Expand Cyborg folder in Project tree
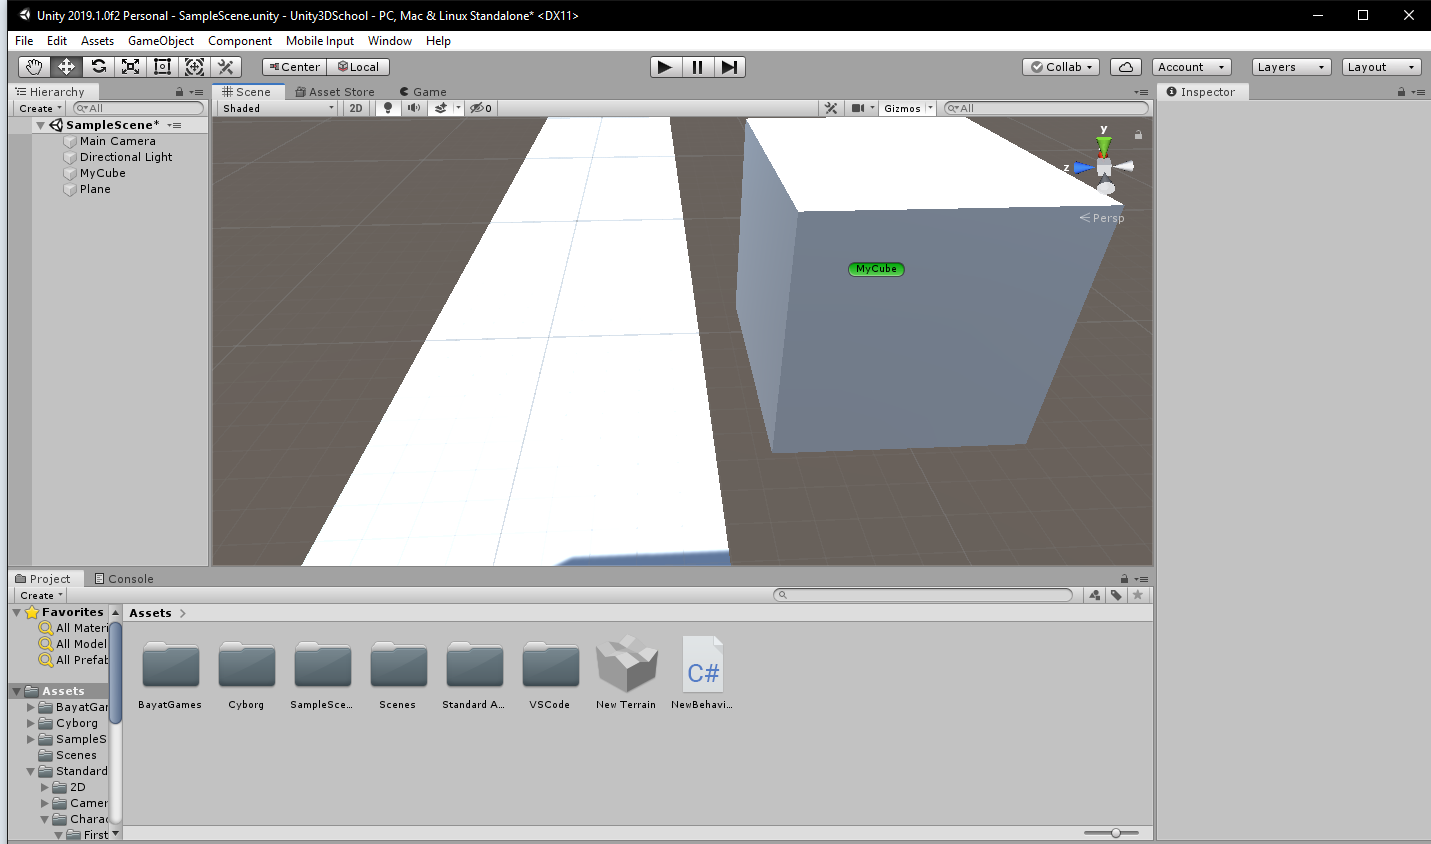 [31, 723]
